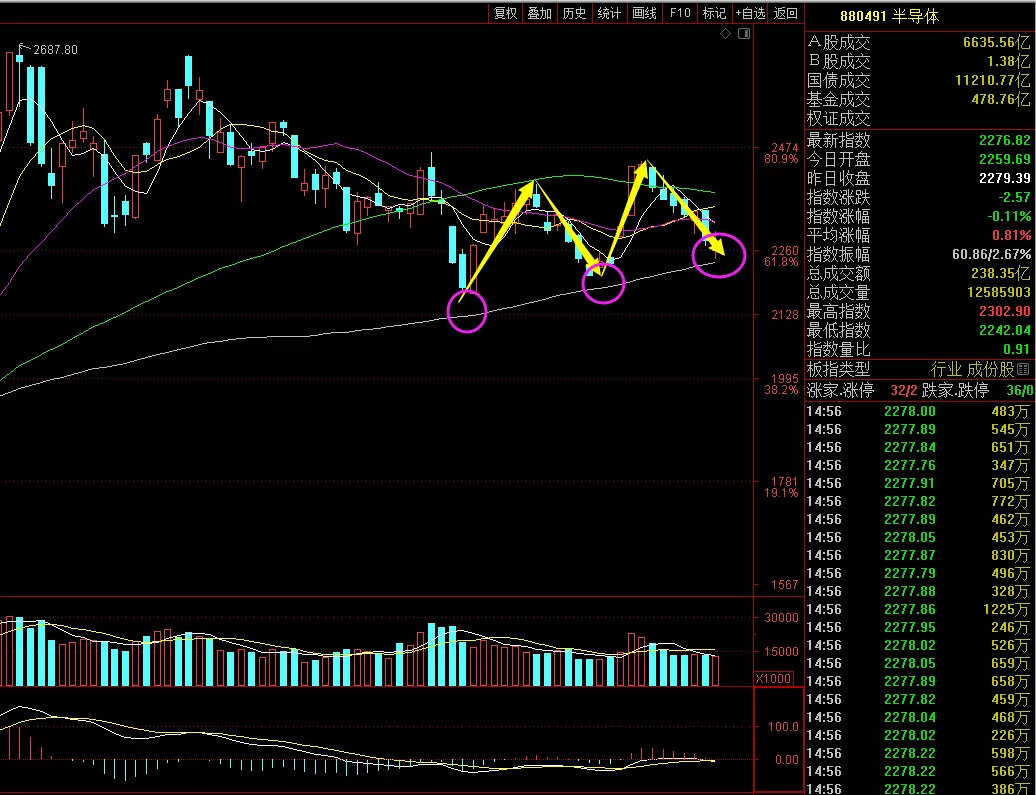Open the 历史 history view
The width and height of the screenshot is (1036, 795).
coord(574,13)
